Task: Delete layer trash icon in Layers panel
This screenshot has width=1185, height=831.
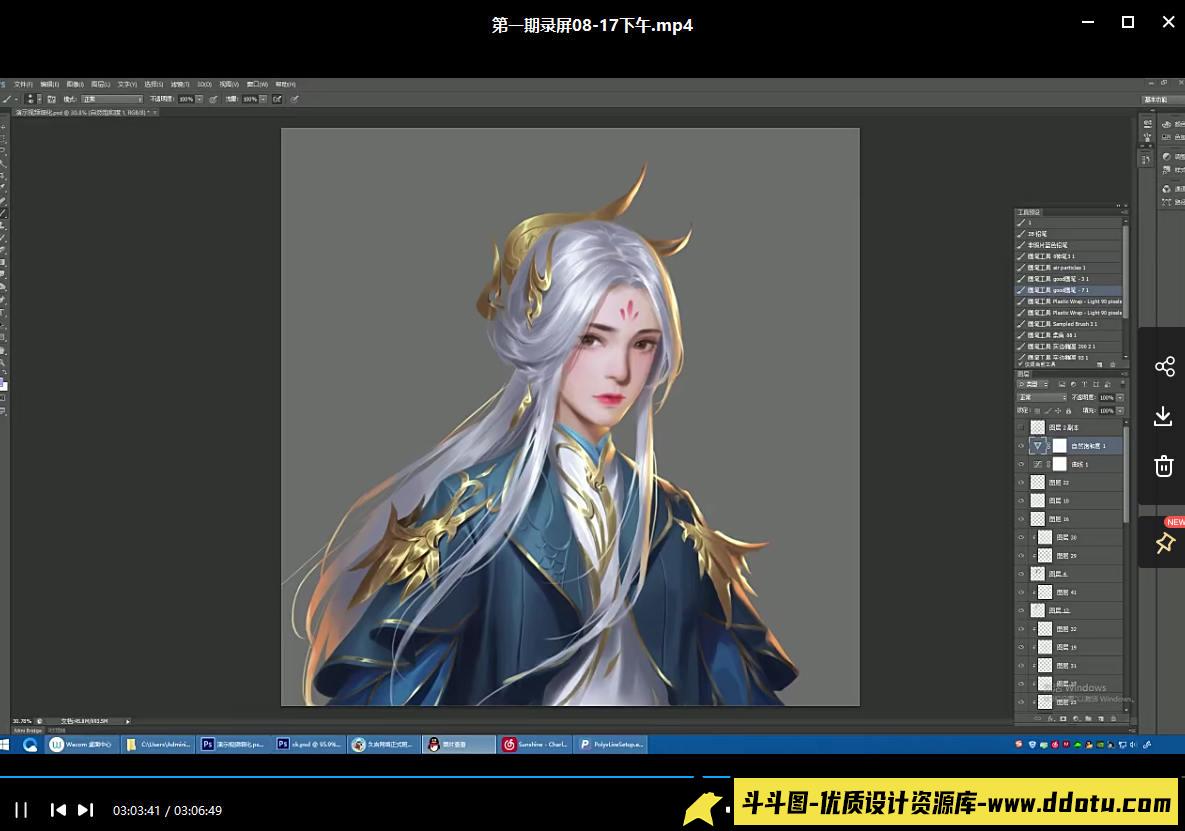Action: pos(1113,718)
